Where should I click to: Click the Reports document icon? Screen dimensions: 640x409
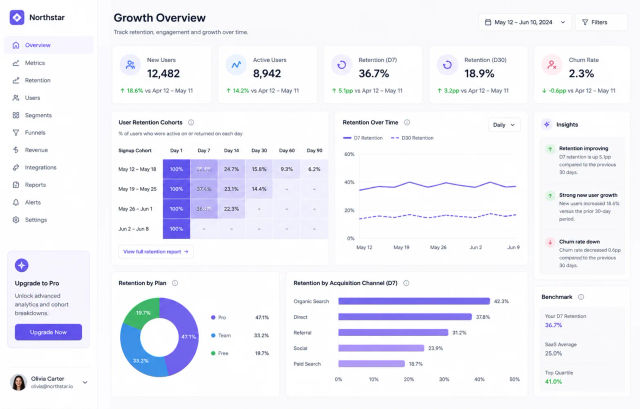click(x=16, y=185)
